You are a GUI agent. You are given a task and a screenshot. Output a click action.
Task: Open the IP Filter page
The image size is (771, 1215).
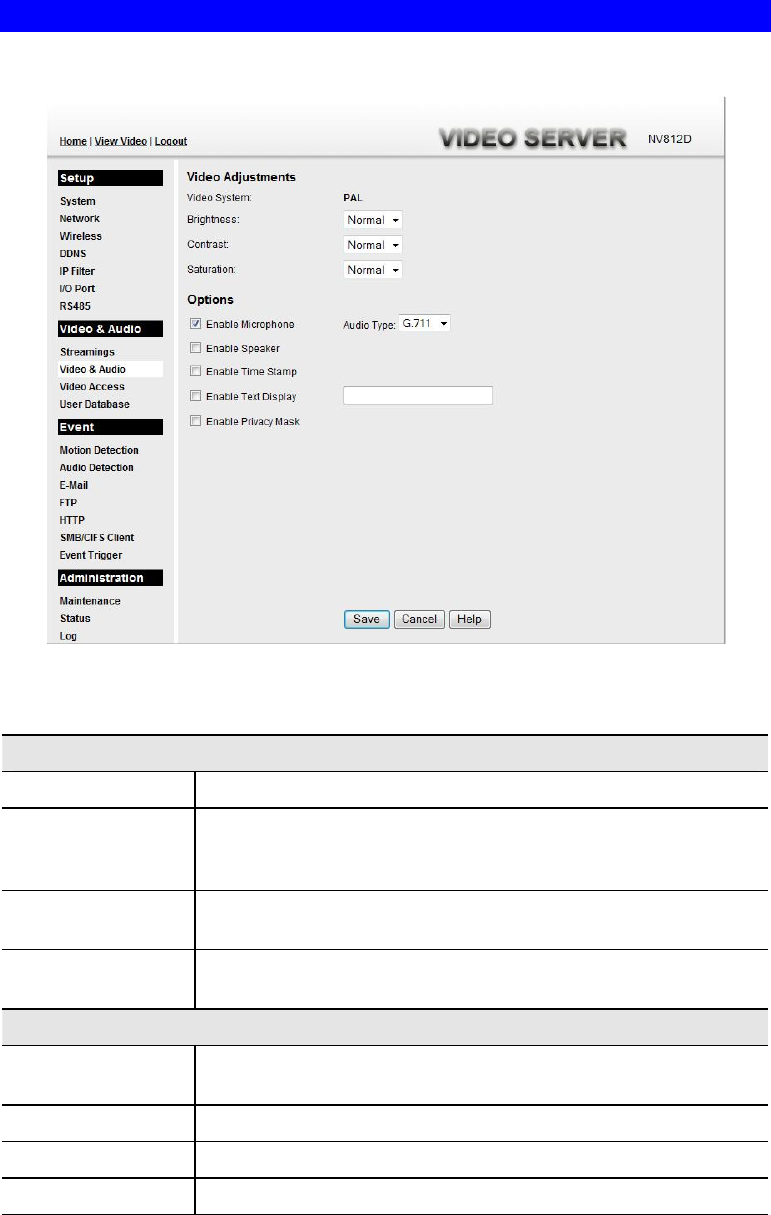coord(78,271)
